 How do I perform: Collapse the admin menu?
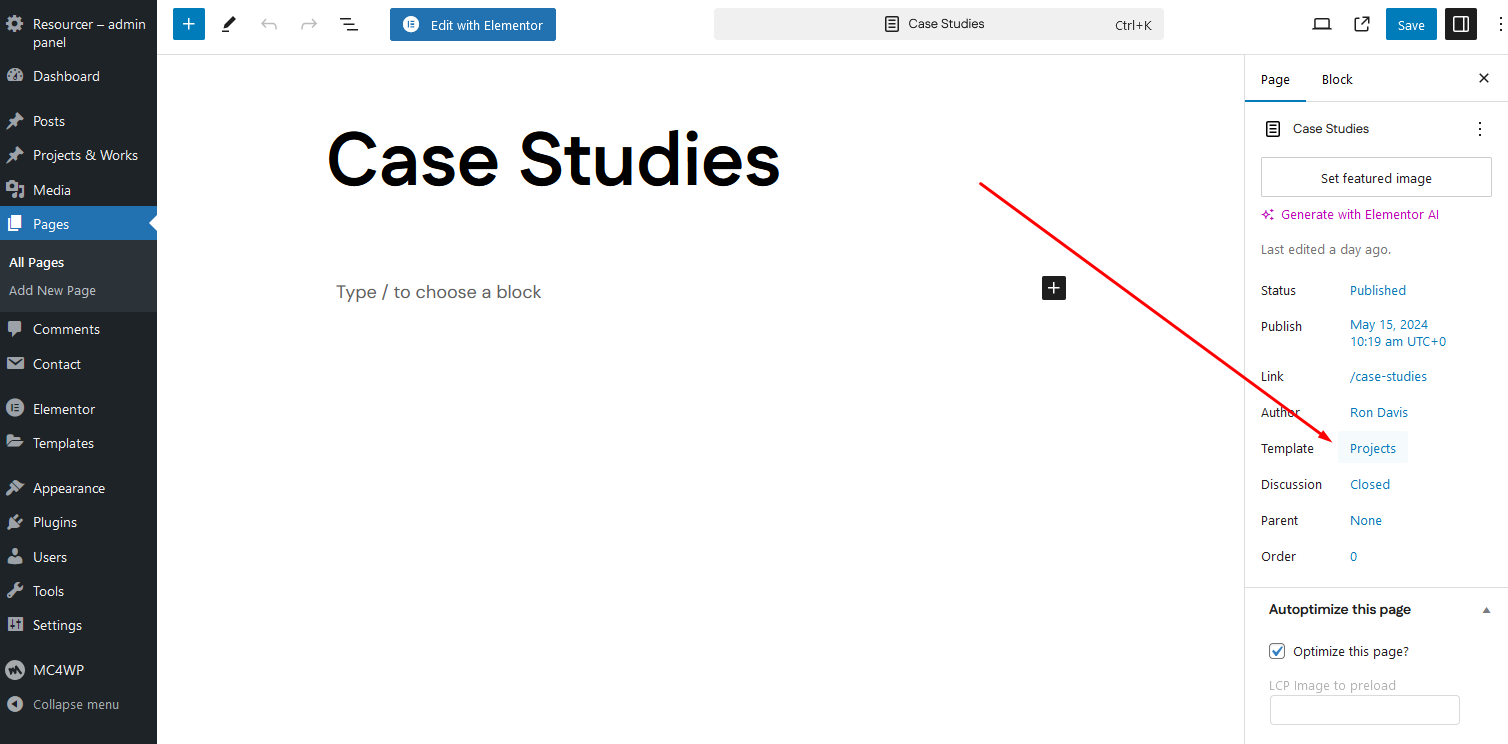78,704
